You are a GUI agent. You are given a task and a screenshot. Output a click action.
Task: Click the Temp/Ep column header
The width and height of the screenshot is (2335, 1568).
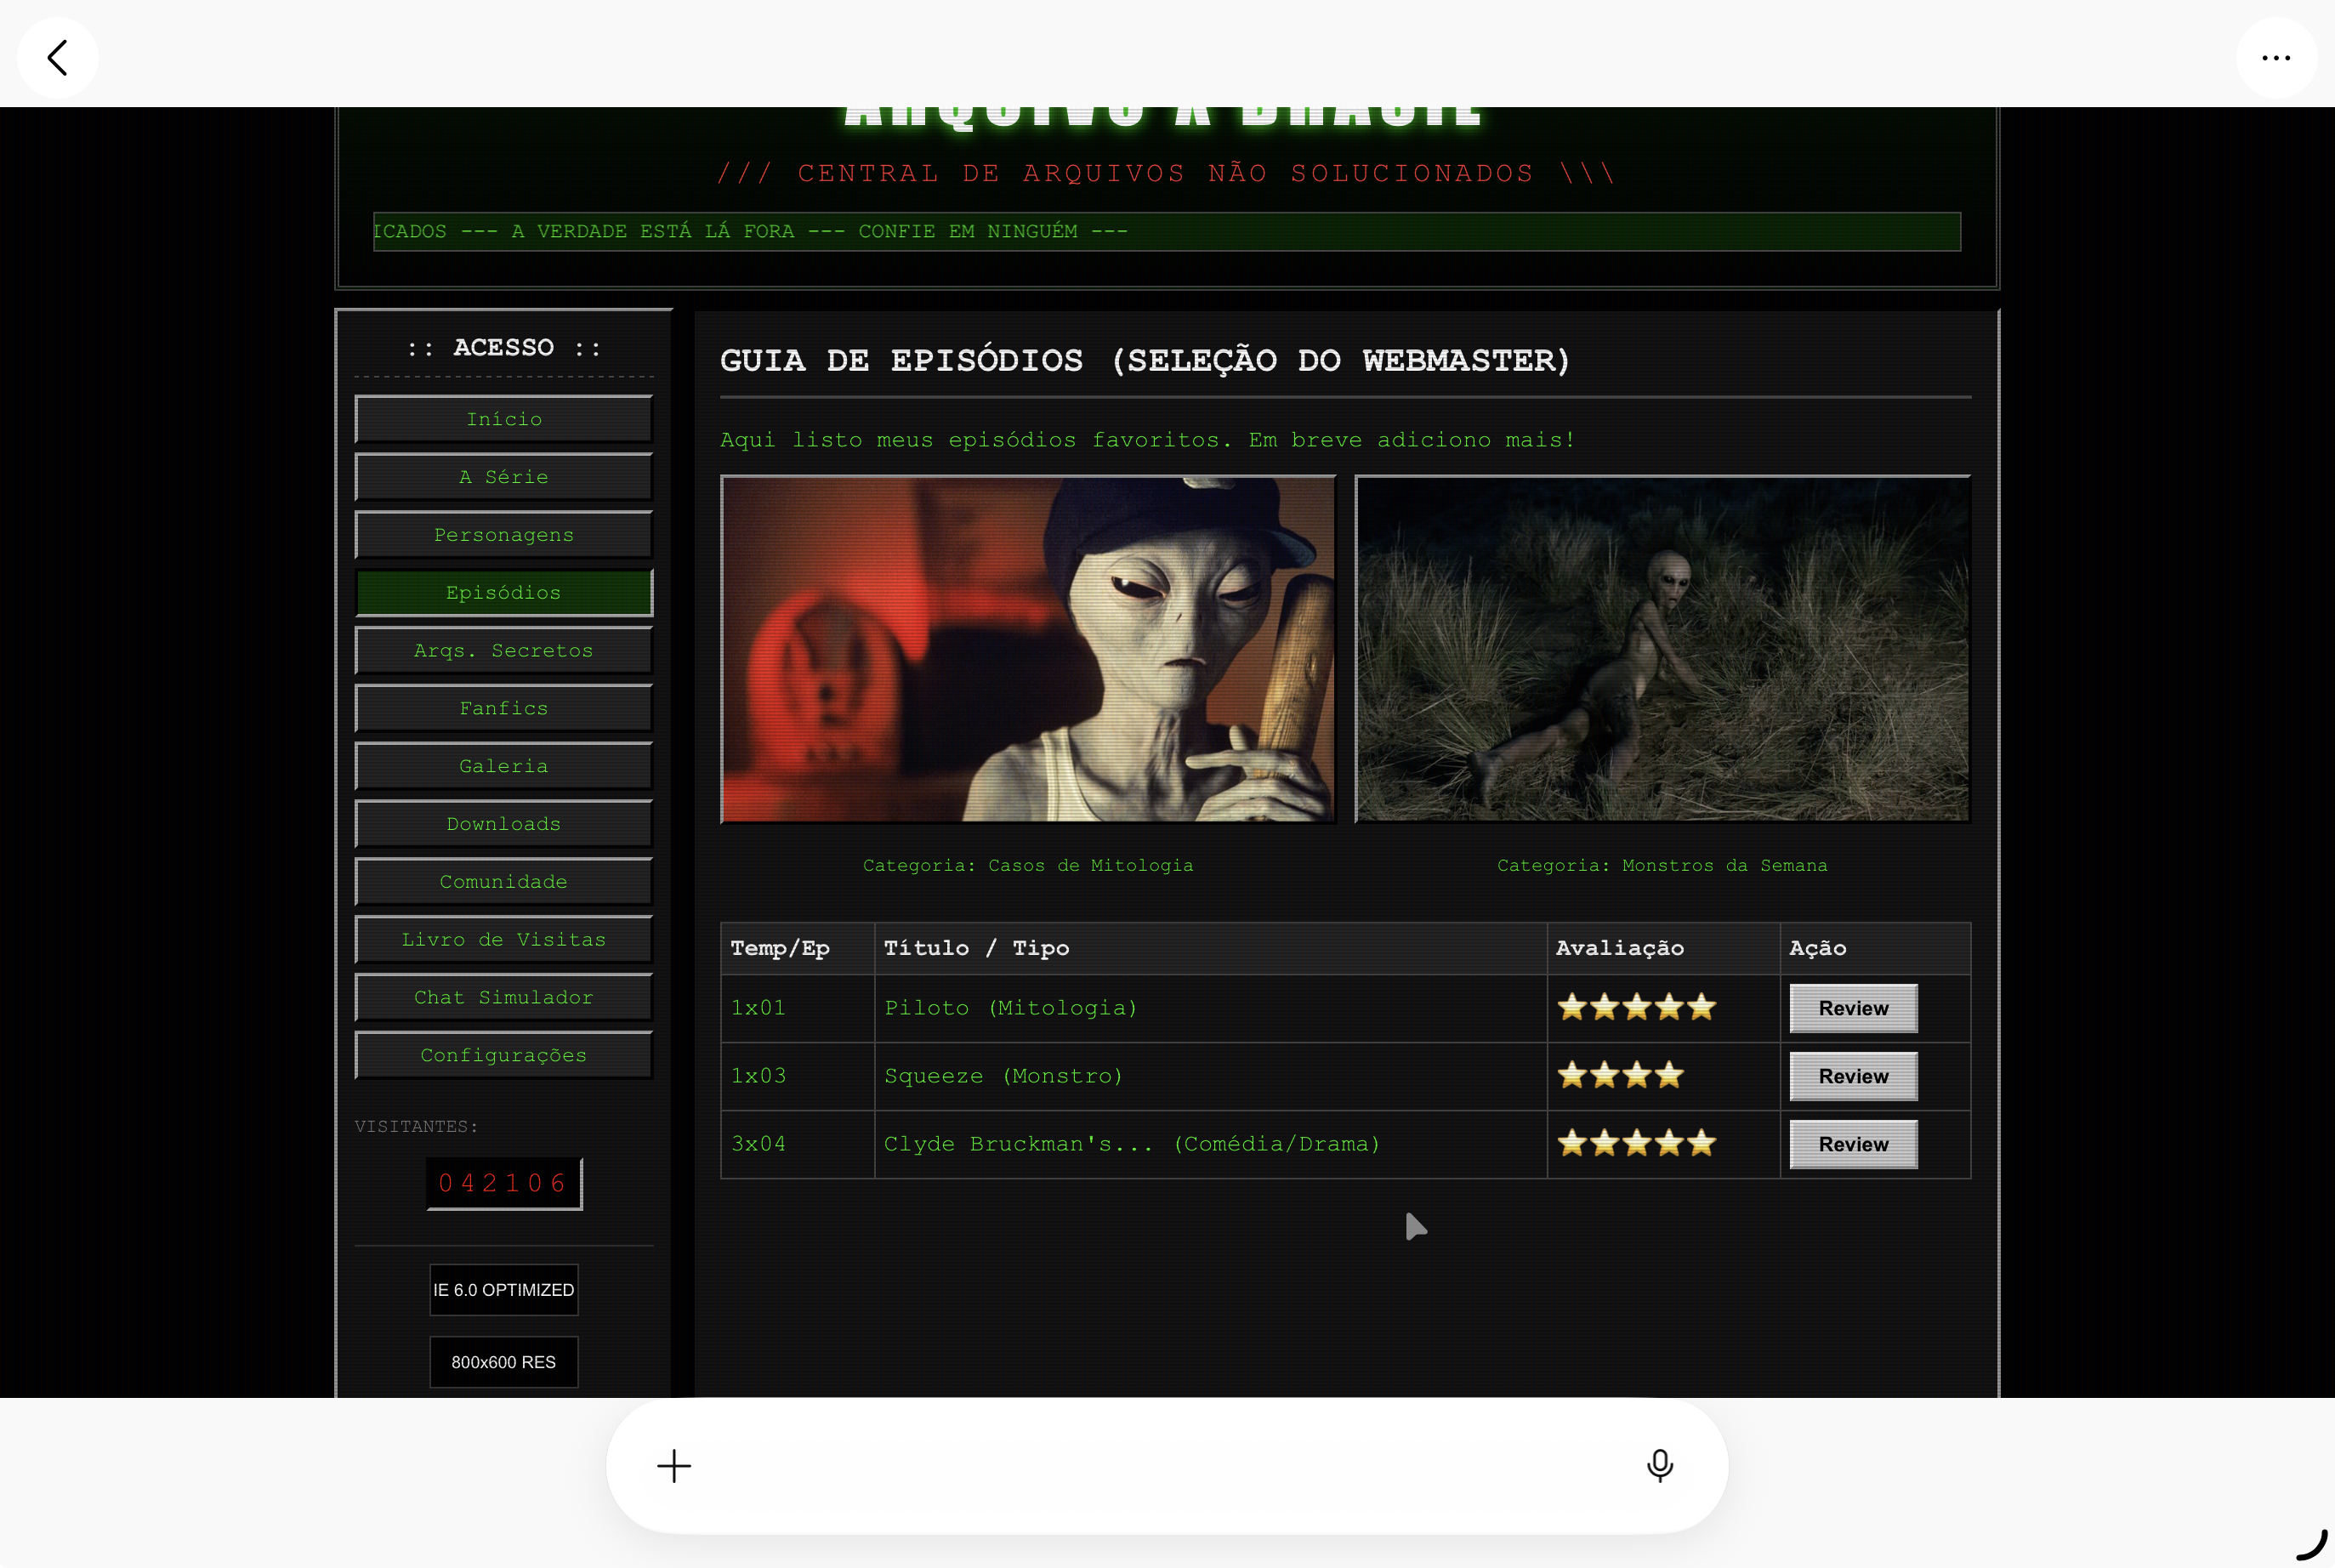798,948
